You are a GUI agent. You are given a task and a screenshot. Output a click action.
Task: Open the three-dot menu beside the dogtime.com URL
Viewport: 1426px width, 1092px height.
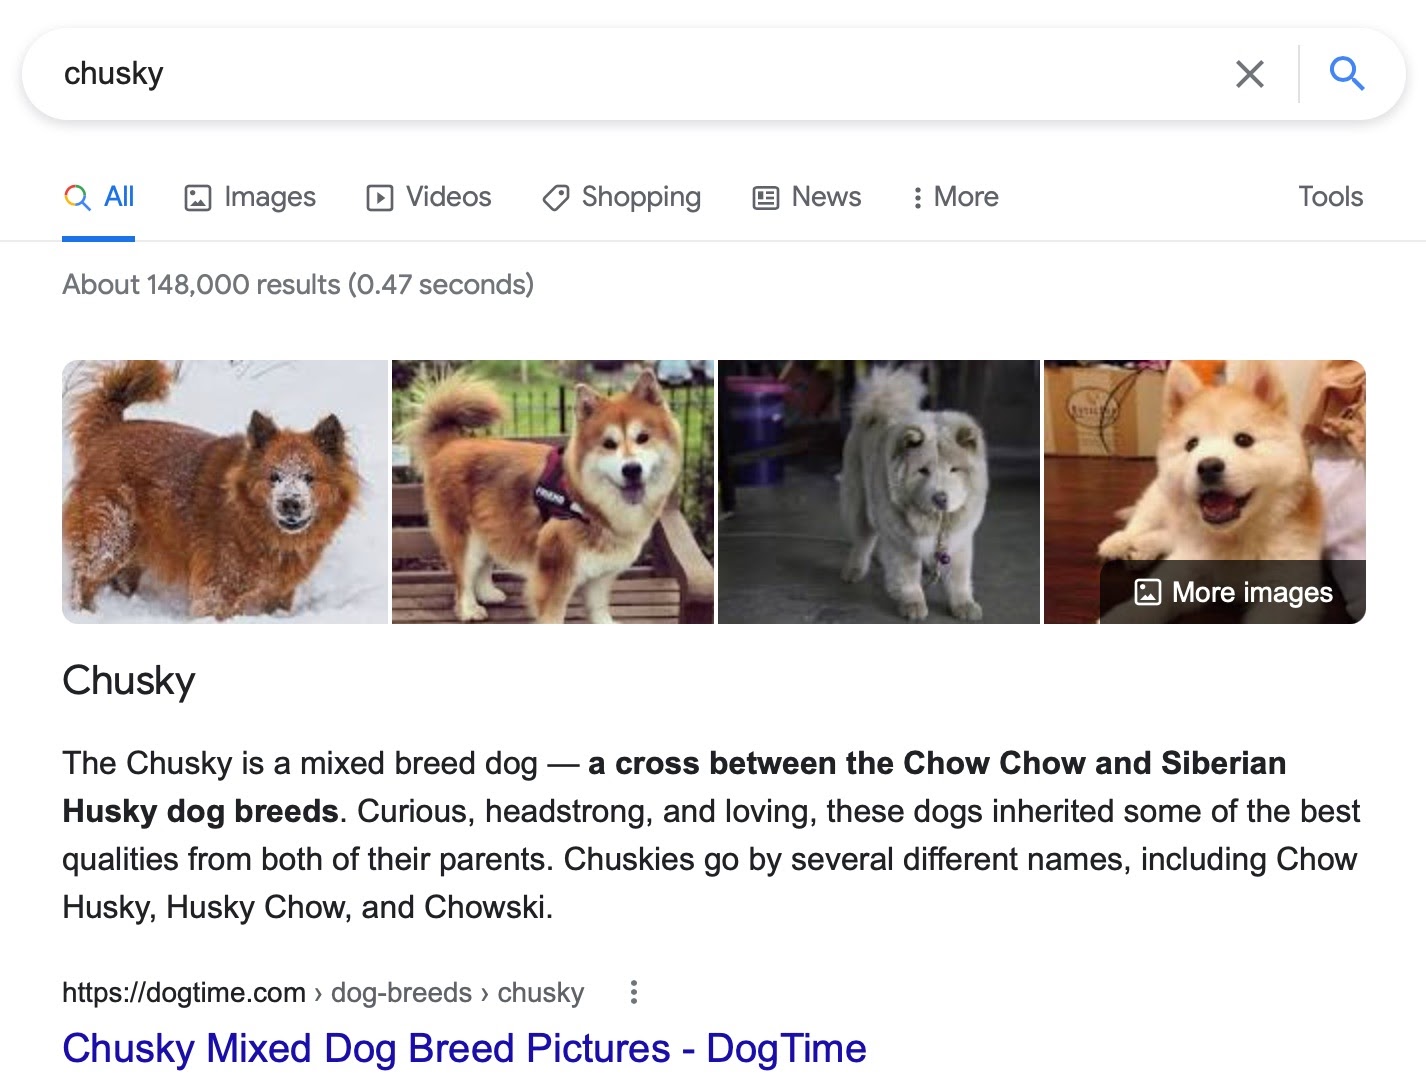634,991
